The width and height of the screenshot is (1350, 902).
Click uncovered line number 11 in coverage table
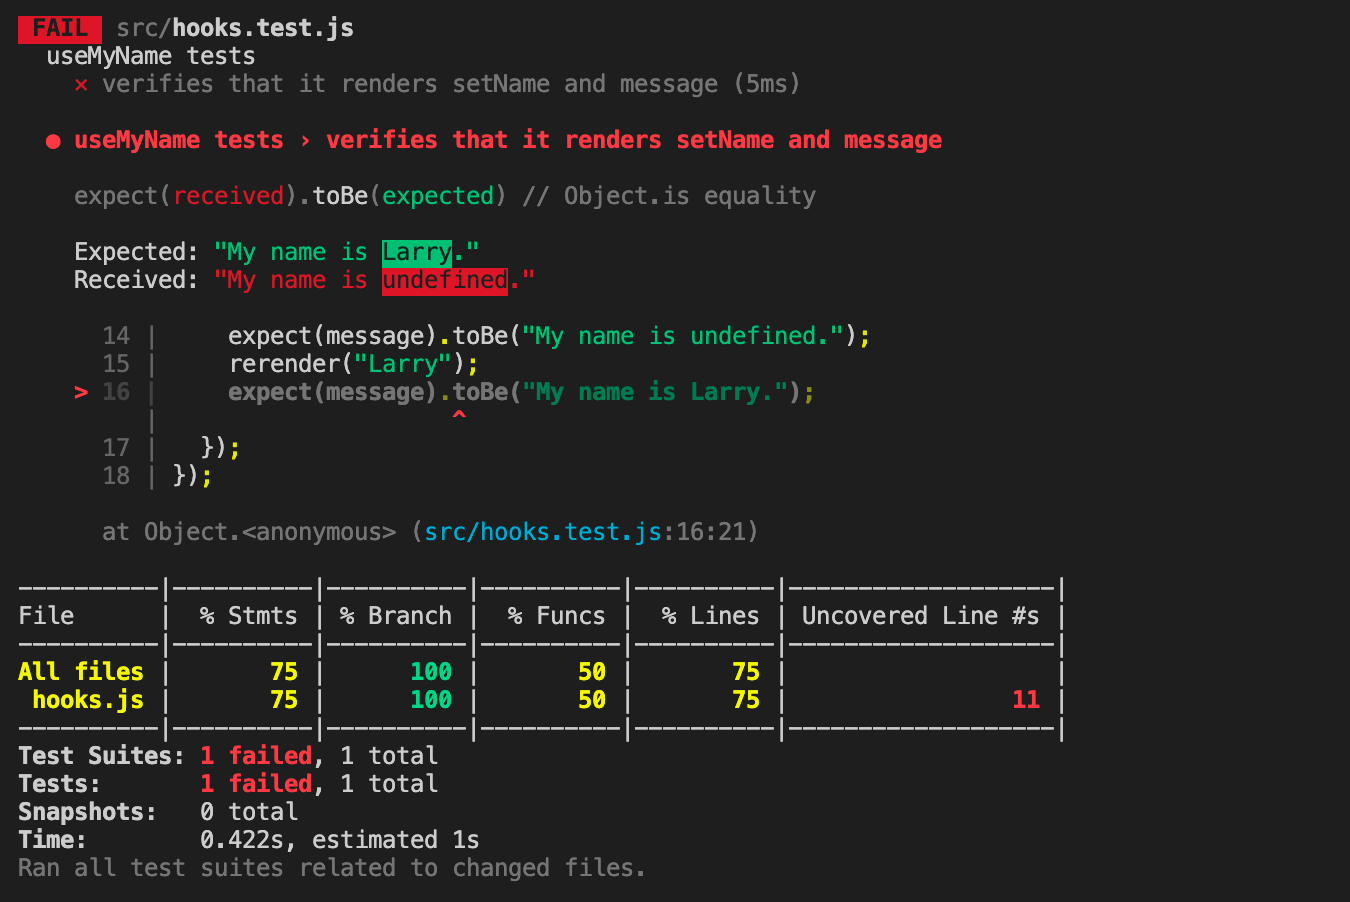point(1026,700)
